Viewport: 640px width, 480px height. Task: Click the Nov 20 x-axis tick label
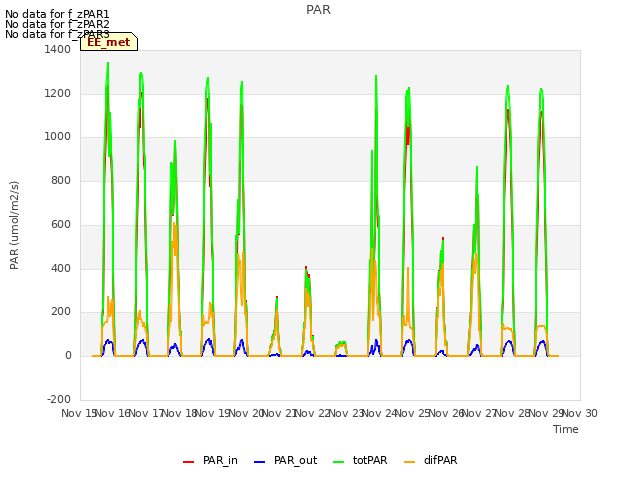(x=245, y=413)
